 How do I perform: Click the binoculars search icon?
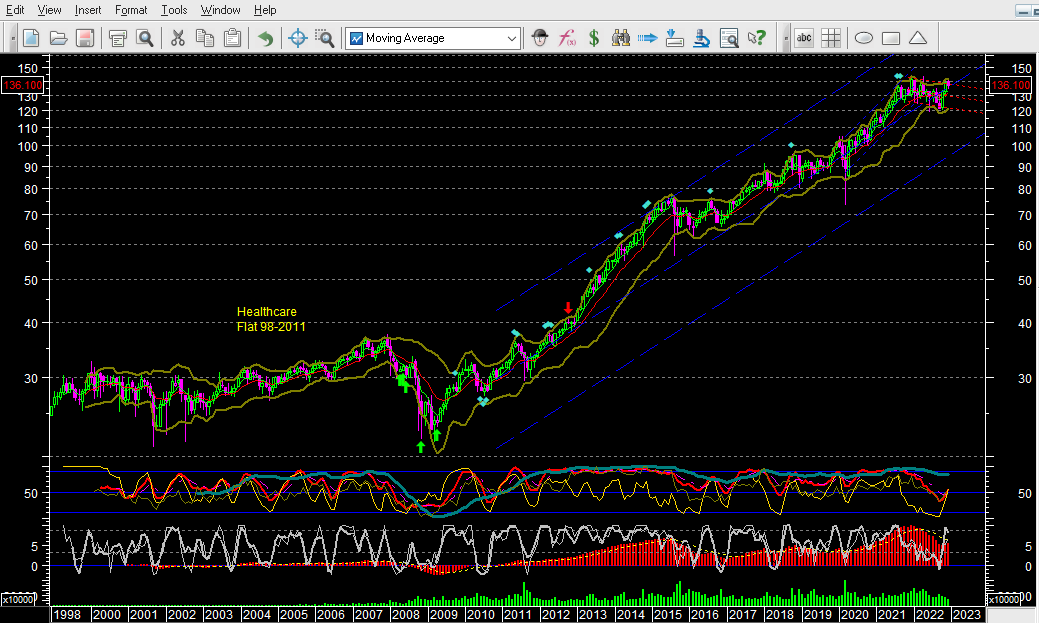[x=620, y=38]
